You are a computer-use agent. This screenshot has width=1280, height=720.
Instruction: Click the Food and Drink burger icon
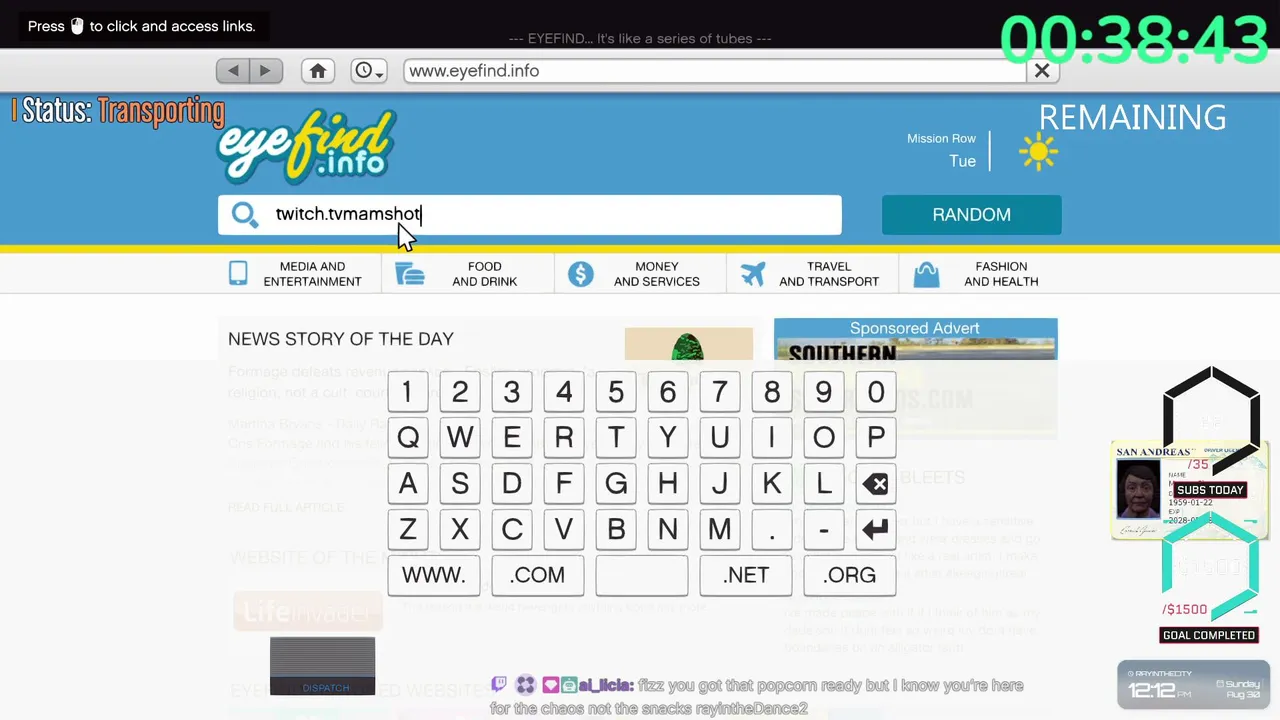click(x=410, y=273)
